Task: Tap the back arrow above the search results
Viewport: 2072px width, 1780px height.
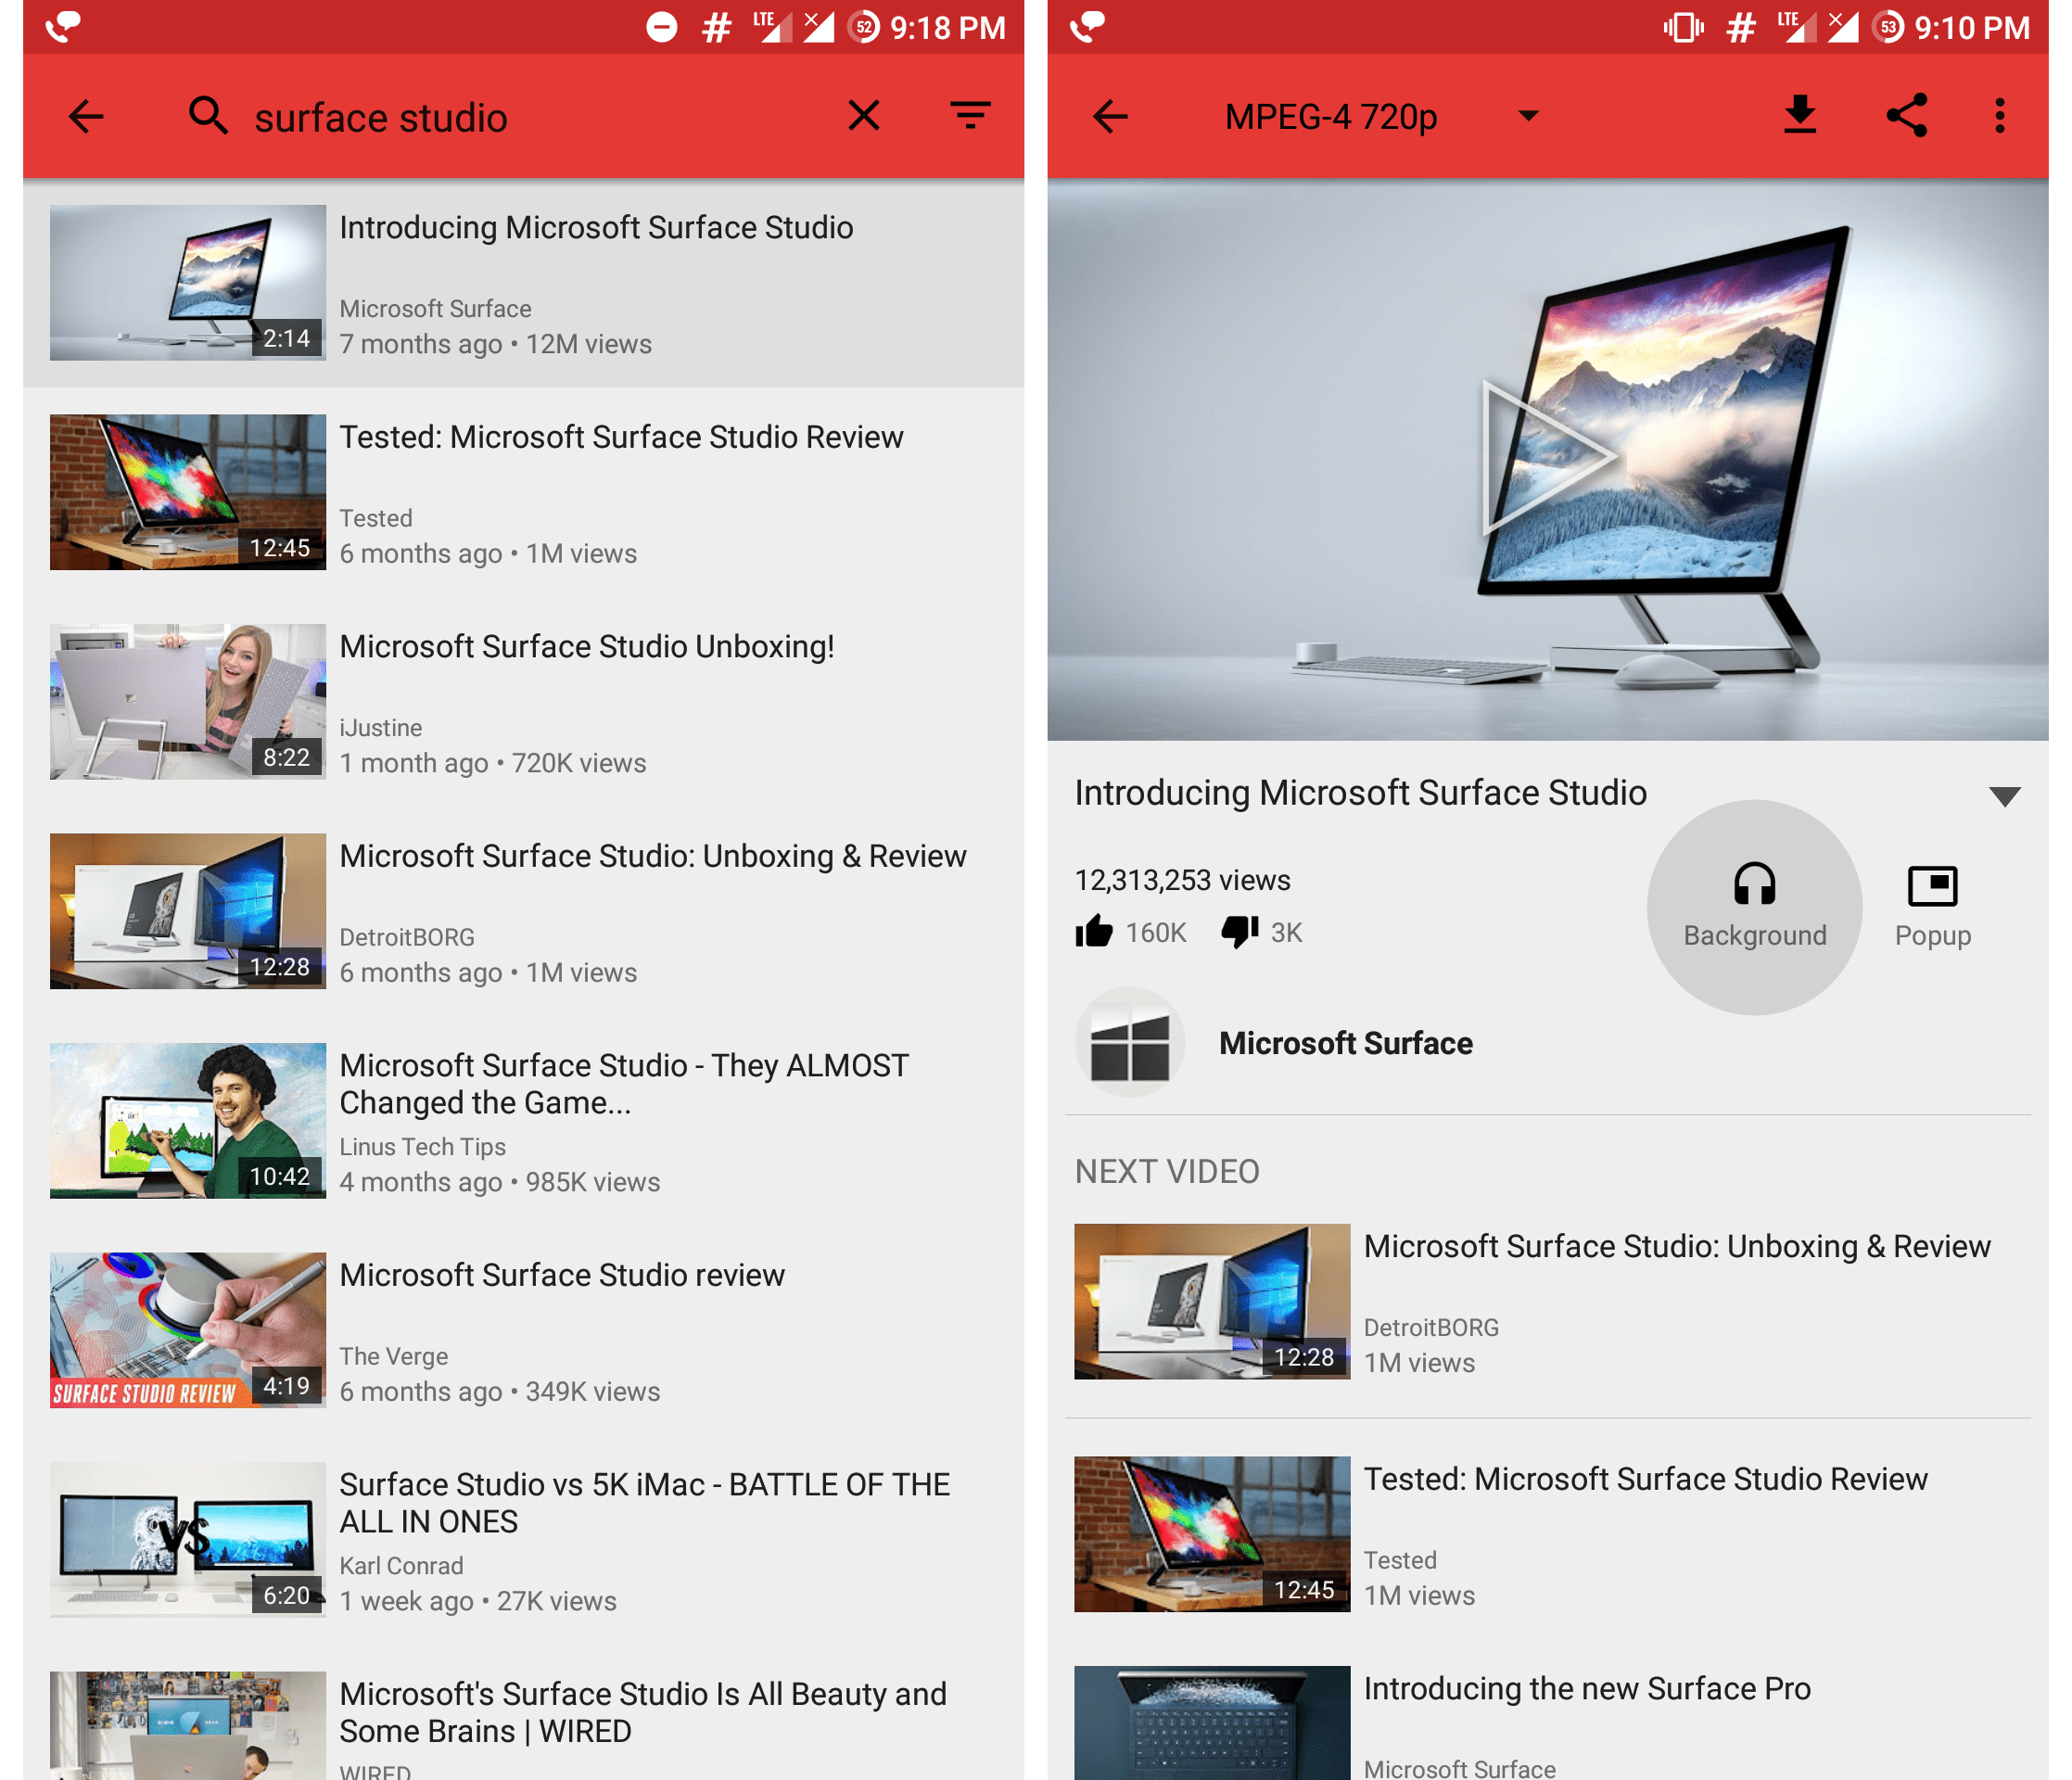Action: (85, 116)
